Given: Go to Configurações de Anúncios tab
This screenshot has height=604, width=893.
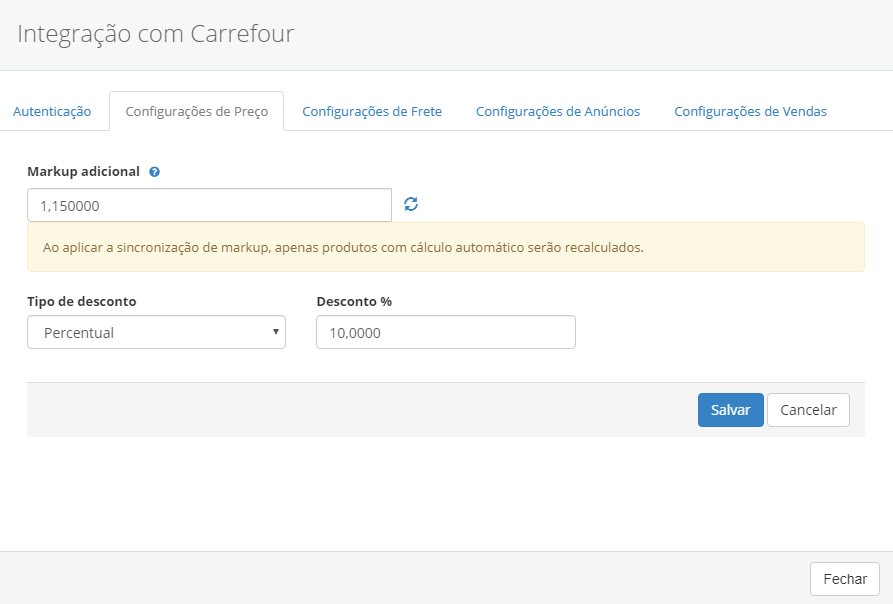Looking at the screenshot, I should click(x=558, y=111).
